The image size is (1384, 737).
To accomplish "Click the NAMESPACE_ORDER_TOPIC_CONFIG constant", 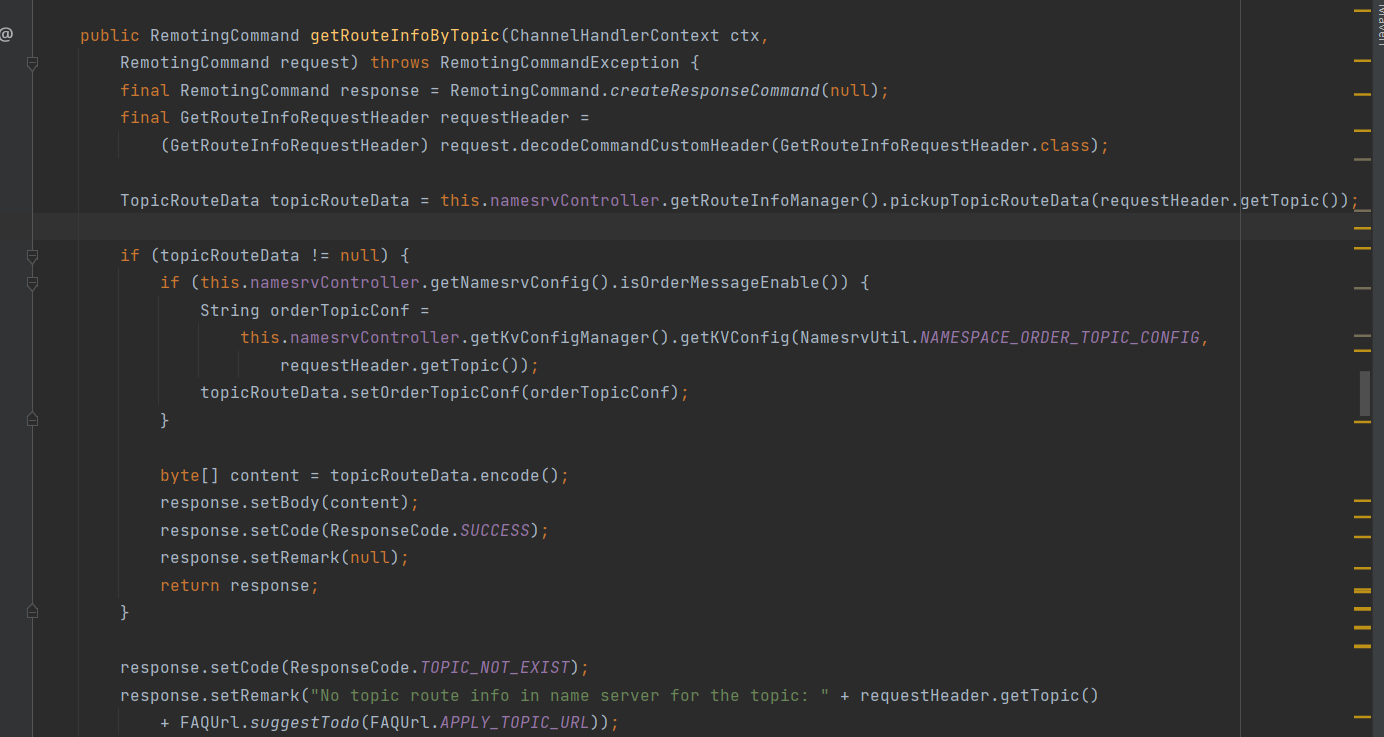I will pyautogui.click(x=1059, y=338).
